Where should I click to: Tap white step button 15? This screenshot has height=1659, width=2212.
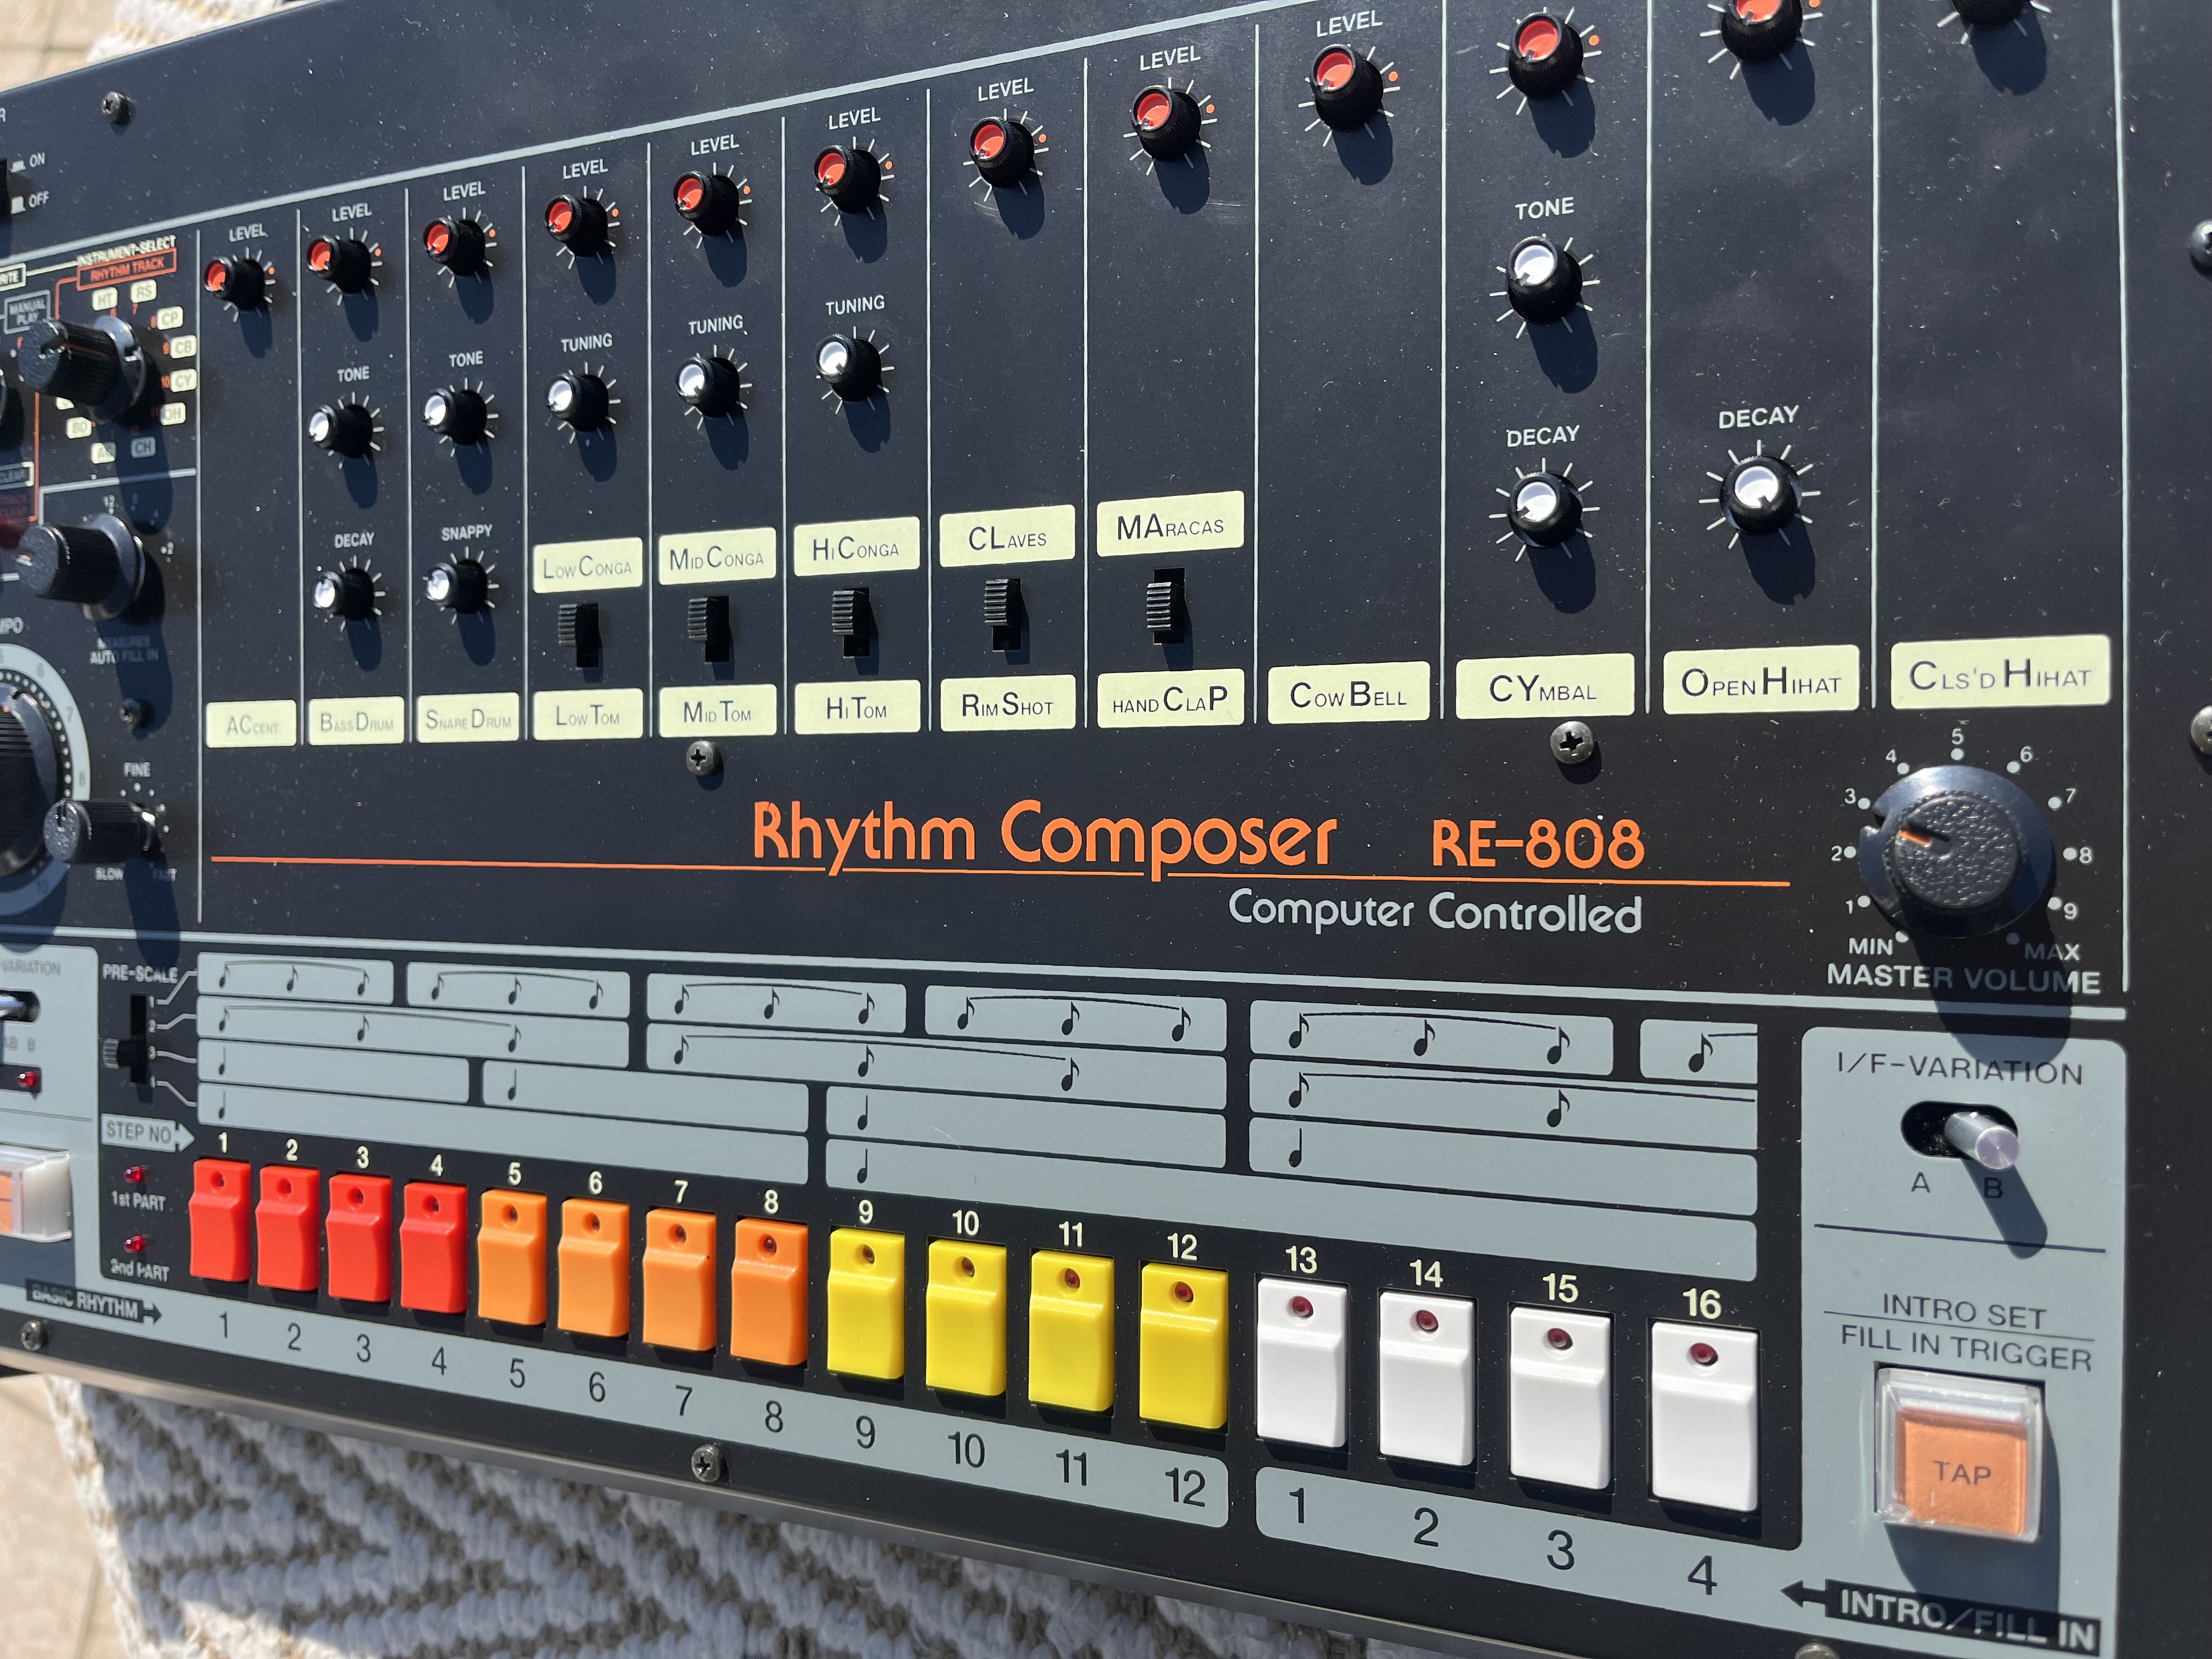click(1559, 1398)
